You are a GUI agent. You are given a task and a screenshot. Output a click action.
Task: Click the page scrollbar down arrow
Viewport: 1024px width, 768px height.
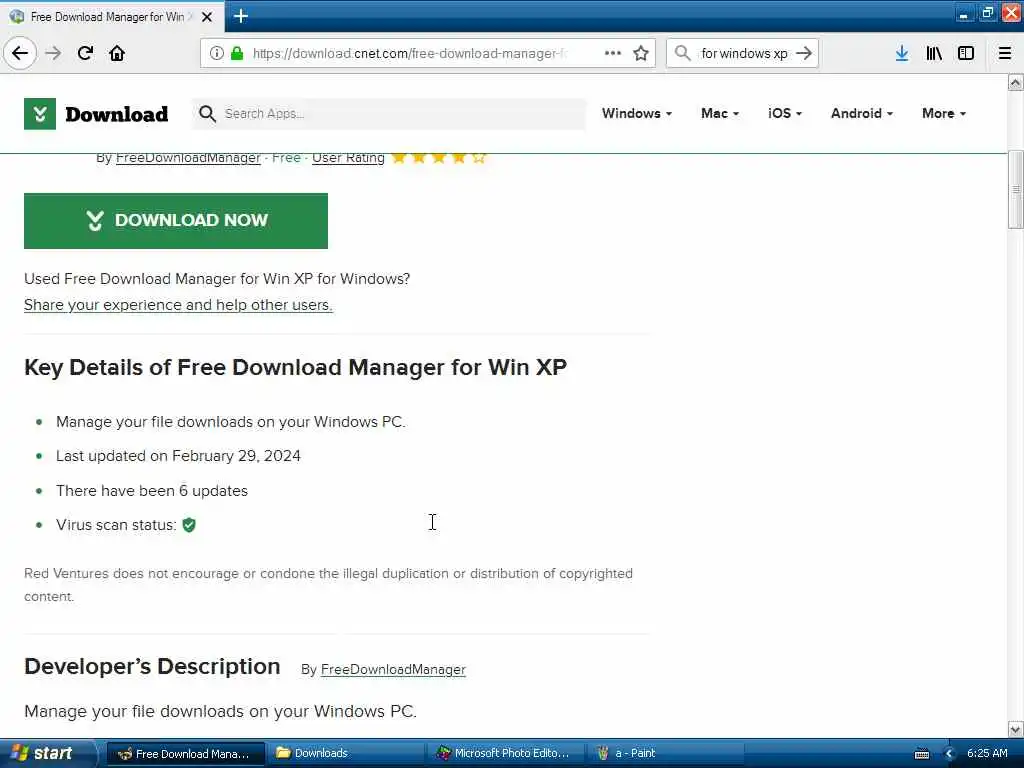pos(1015,729)
